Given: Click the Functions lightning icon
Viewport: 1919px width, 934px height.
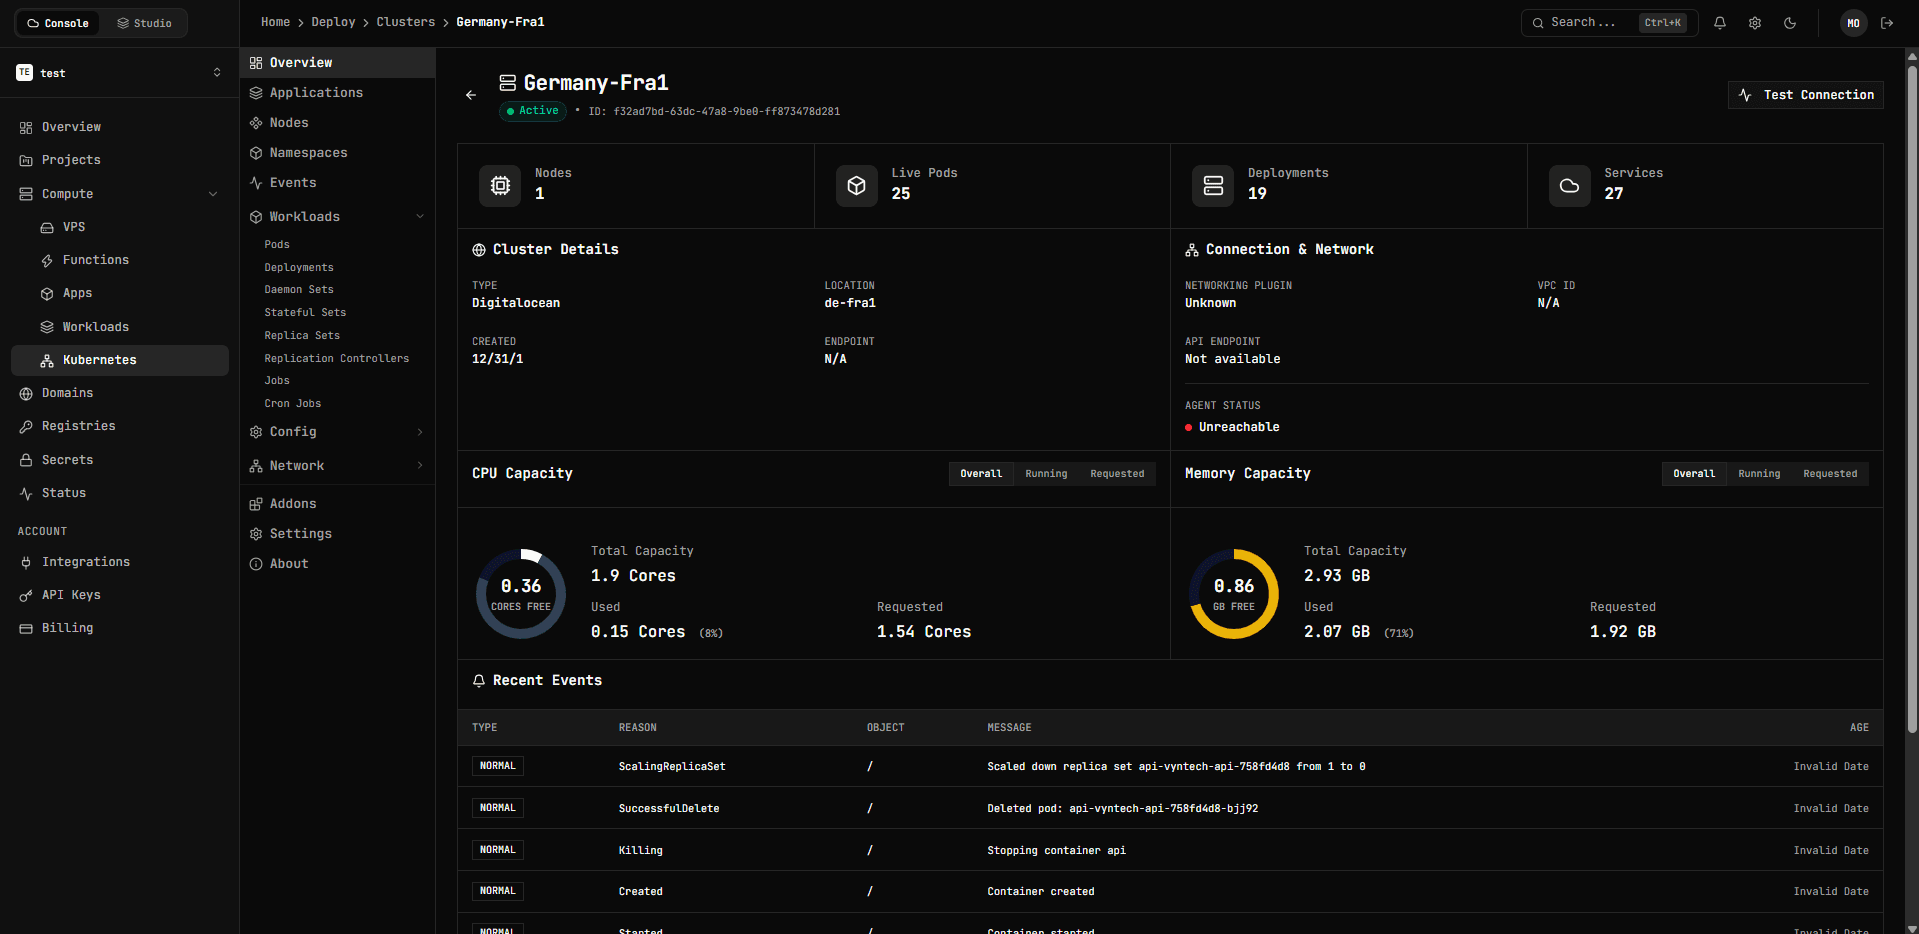Looking at the screenshot, I should 47,260.
